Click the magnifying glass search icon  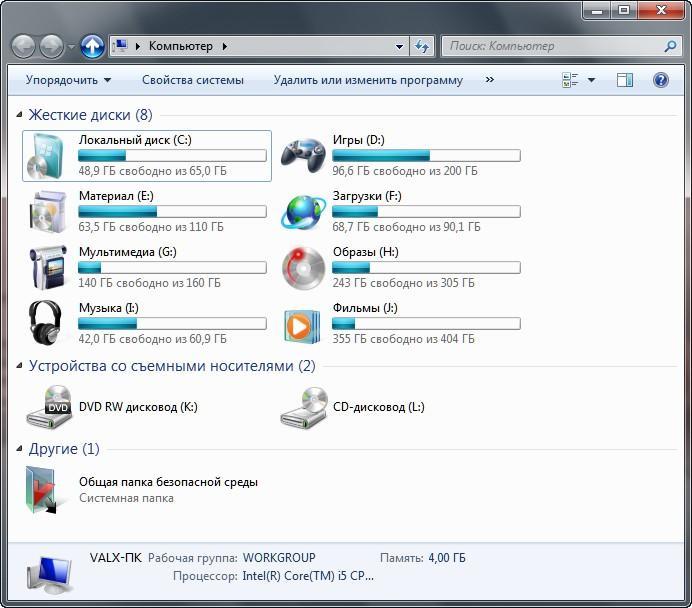(670, 46)
